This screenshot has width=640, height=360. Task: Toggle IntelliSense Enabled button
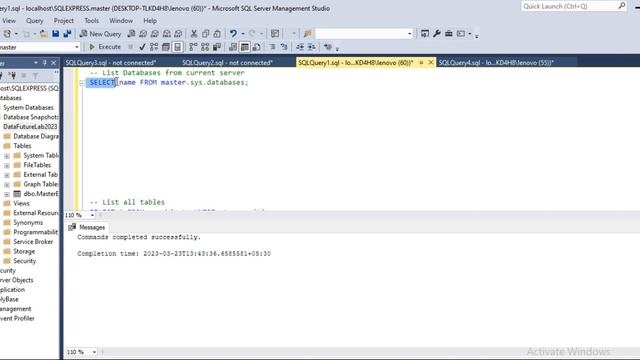point(178,47)
